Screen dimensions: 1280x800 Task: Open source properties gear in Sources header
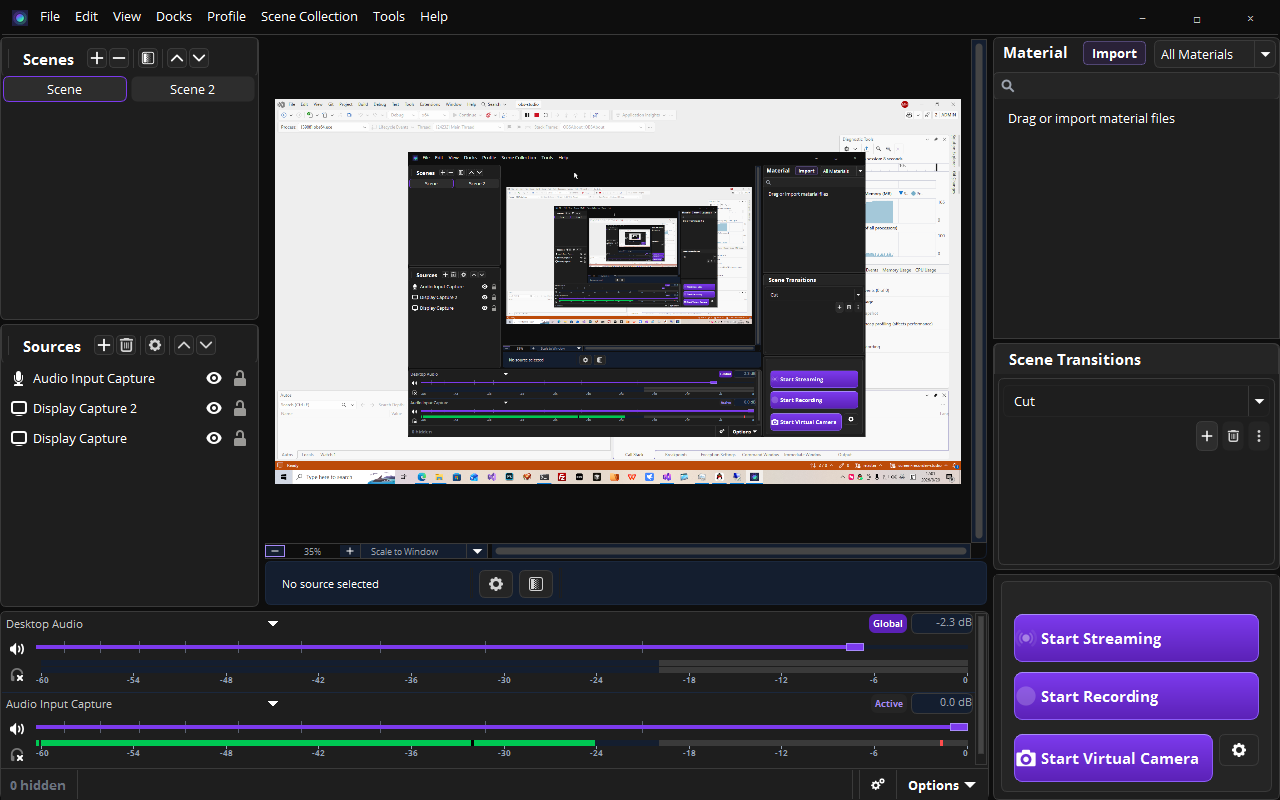(x=155, y=345)
